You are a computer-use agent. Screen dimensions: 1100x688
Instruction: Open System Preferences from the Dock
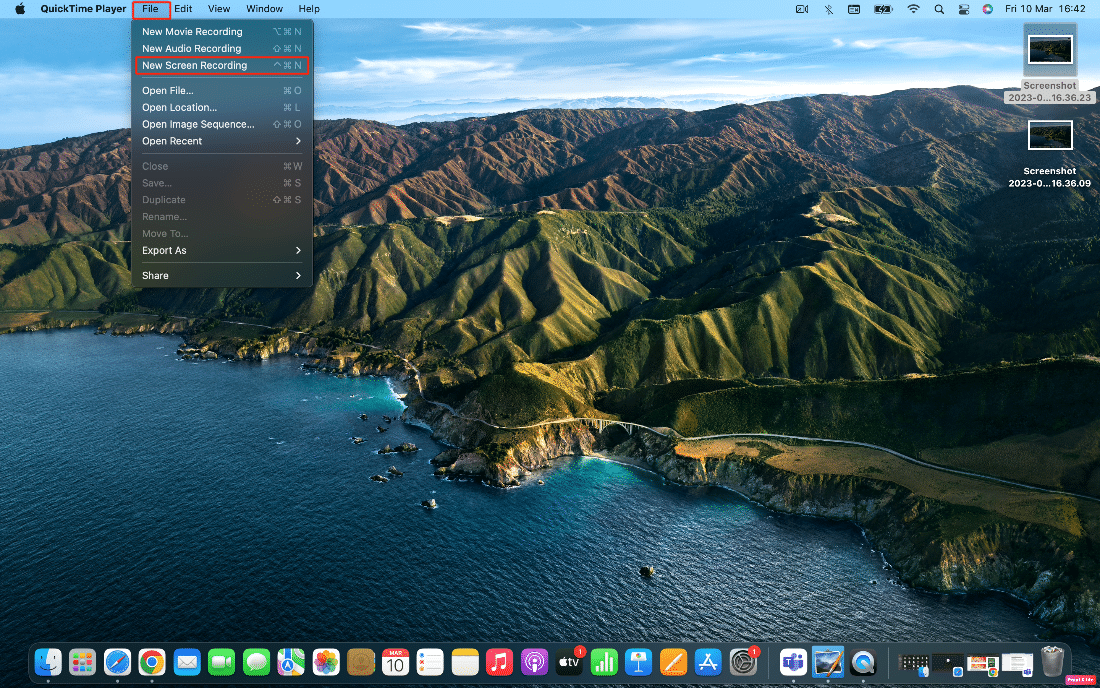[743, 662]
